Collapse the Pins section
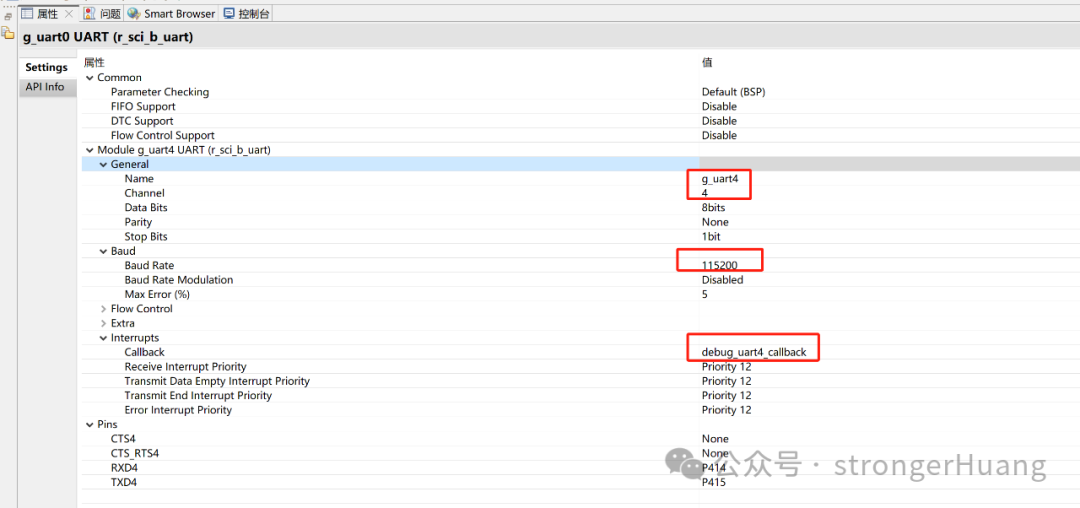The image size is (1080, 508). (x=89, y=425)
